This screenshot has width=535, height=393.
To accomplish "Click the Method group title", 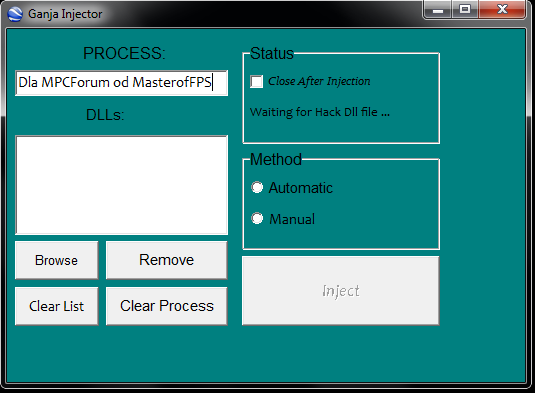I will click(x=276, y=159).
